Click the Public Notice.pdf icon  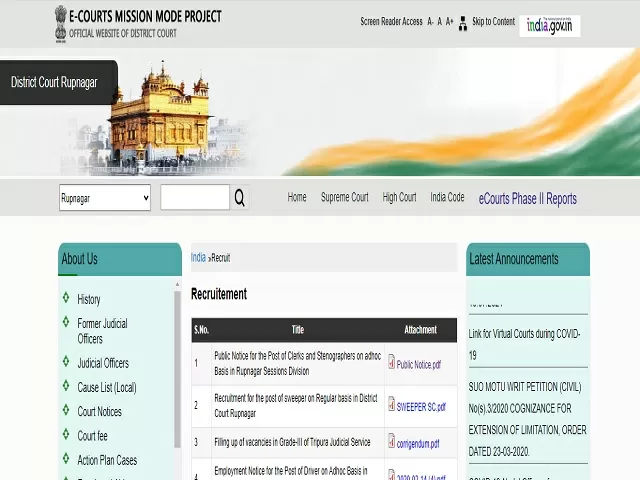392,364
